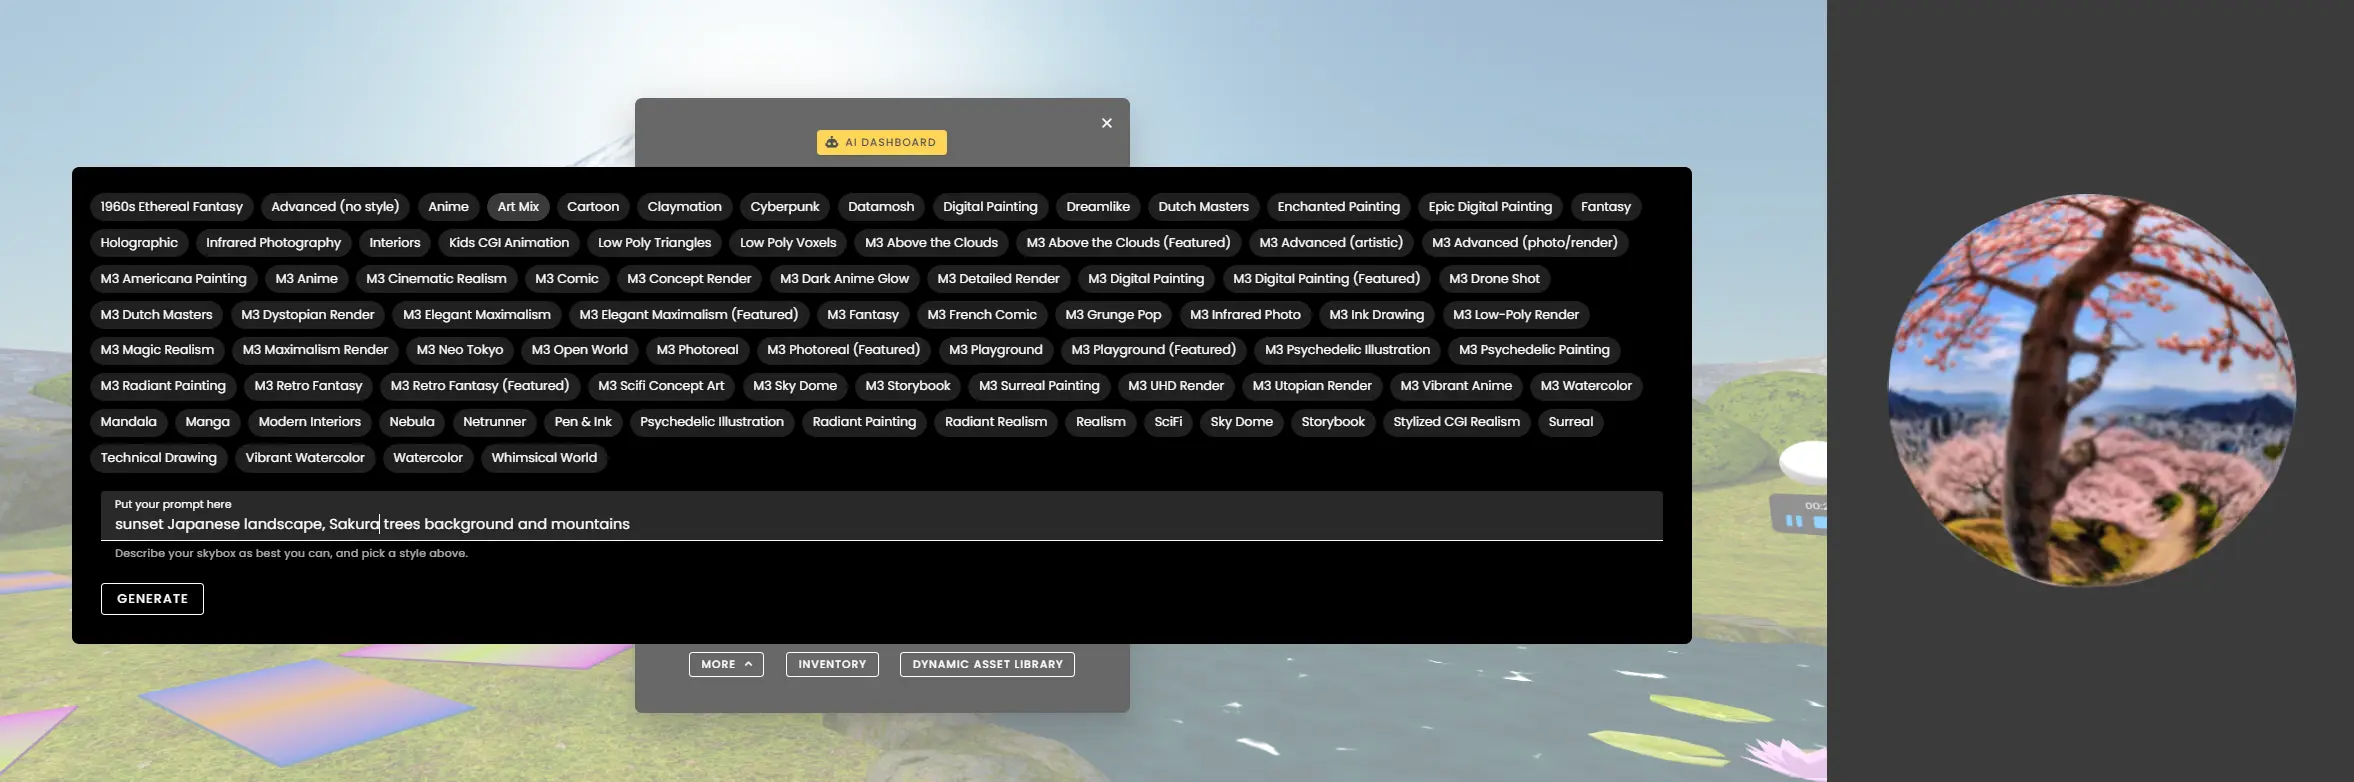This screenshot has height=782, width=2354.
Task: Select the 1960s Ethereal Fantasy style
Action: (171, 207)
